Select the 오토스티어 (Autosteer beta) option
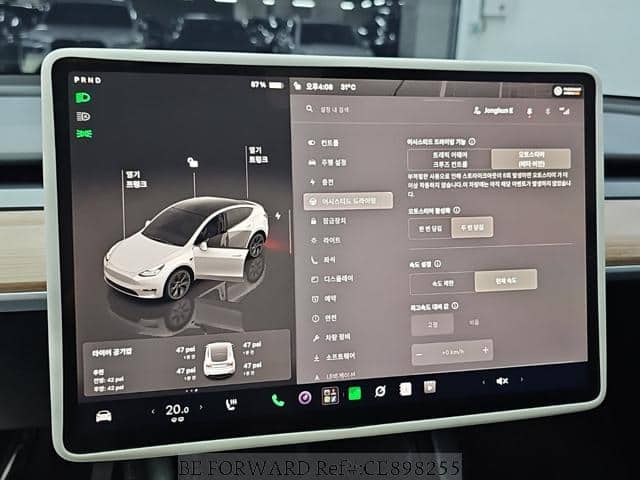The width and height of the screenshot is (640, 480). point(531,159)
